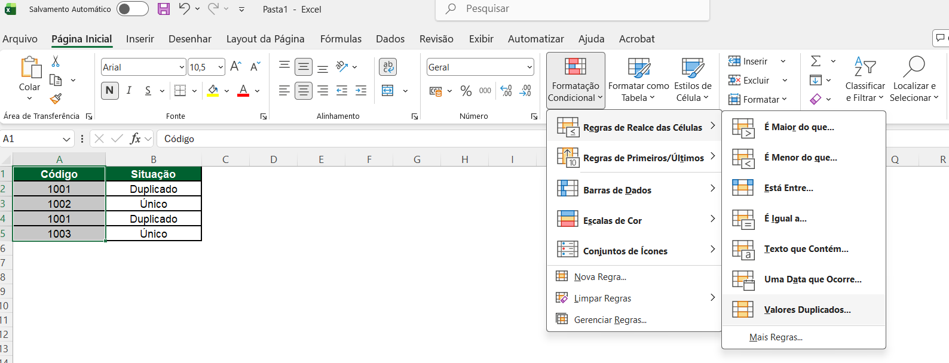949x363 pixels.
Task: Undo the last action
Action: (x=185, y=9)
